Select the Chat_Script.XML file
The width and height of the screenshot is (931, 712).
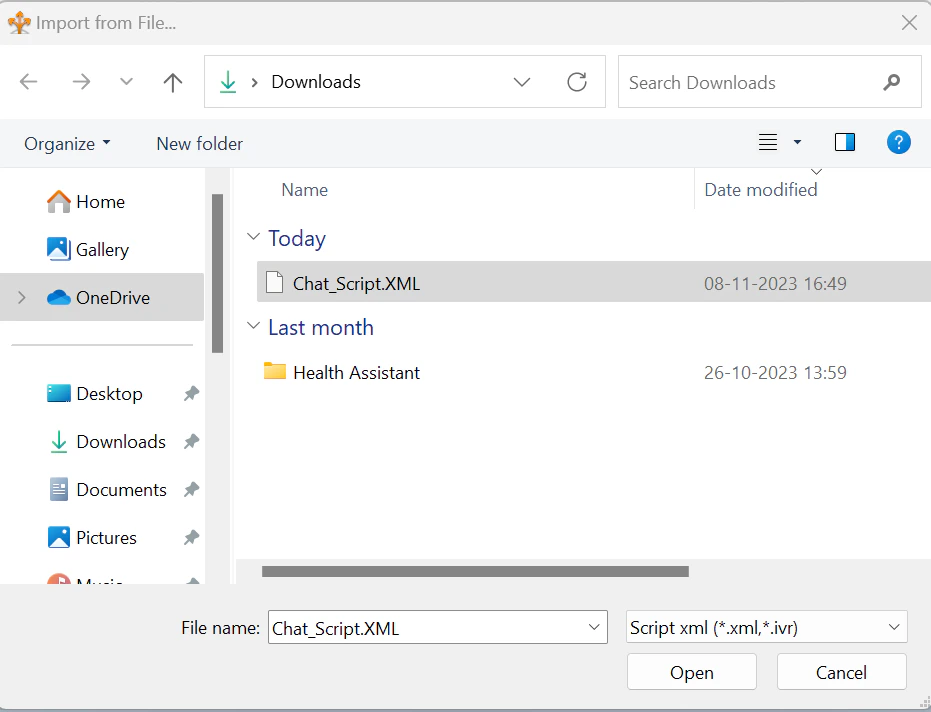coord(355,283)
